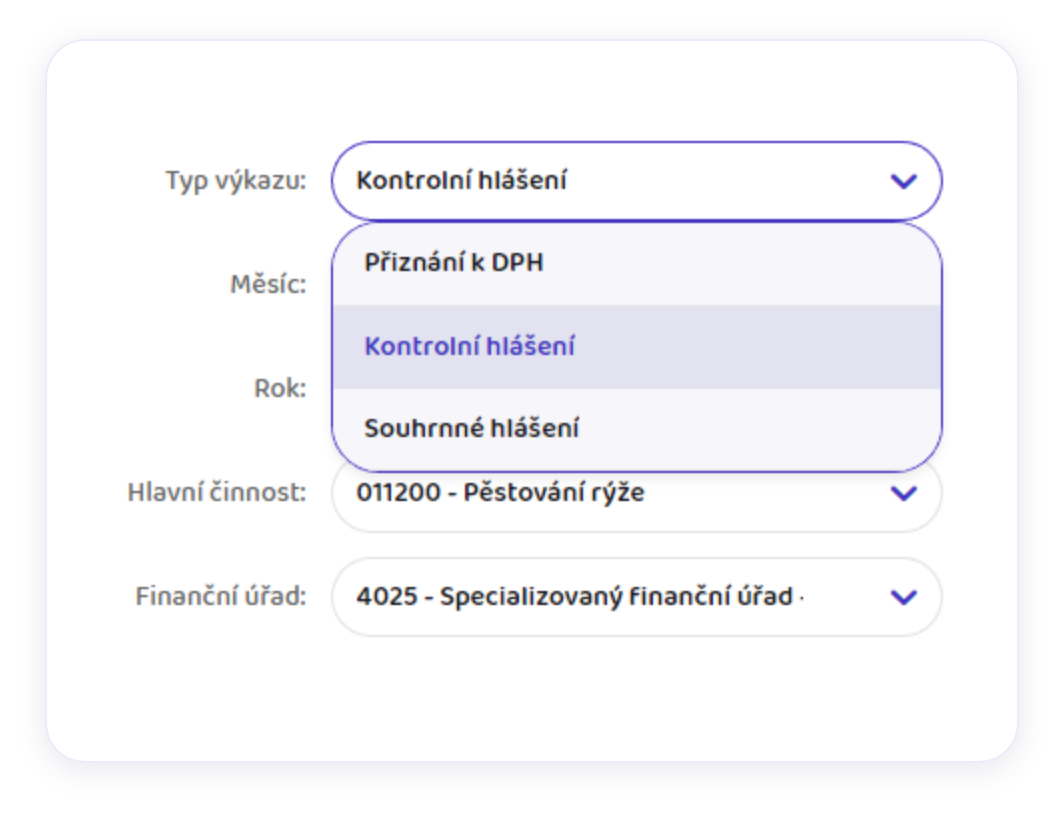
Task: Click the Typ výkazu label
Action: click(x=235, y=181)
